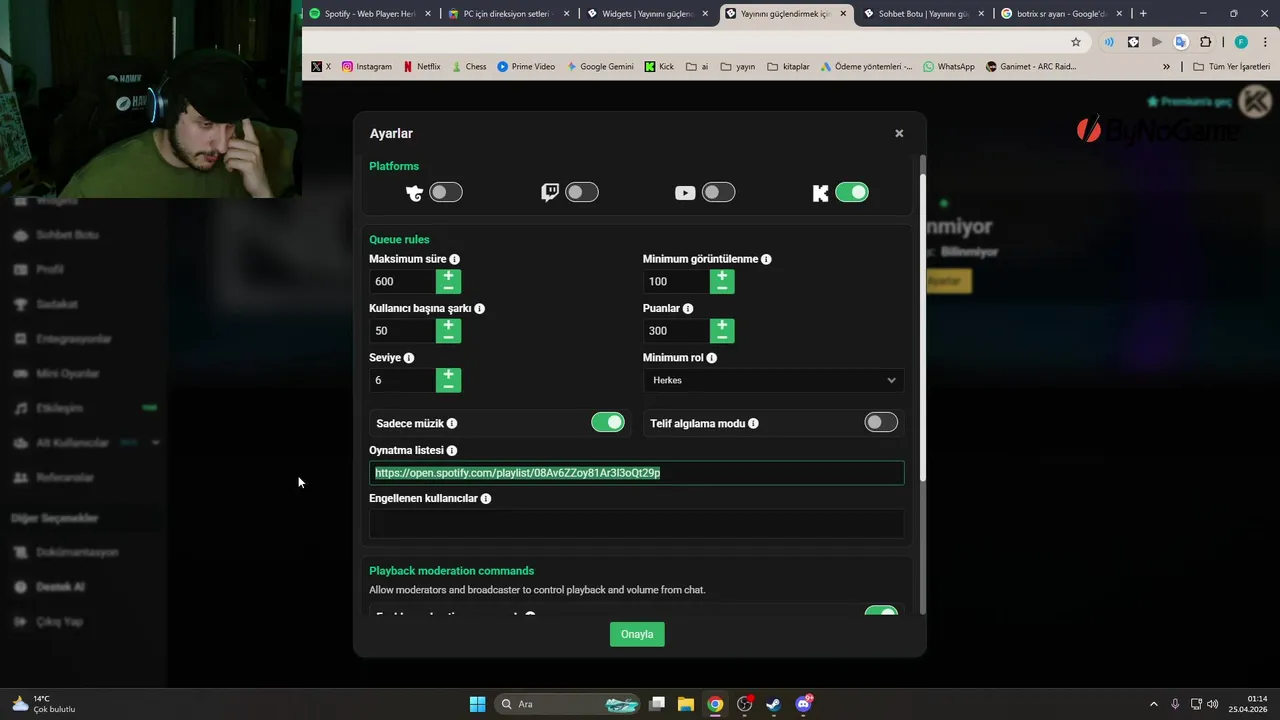
Task: Show info icon next to Sadece müzik
Action: click(452, 424)
